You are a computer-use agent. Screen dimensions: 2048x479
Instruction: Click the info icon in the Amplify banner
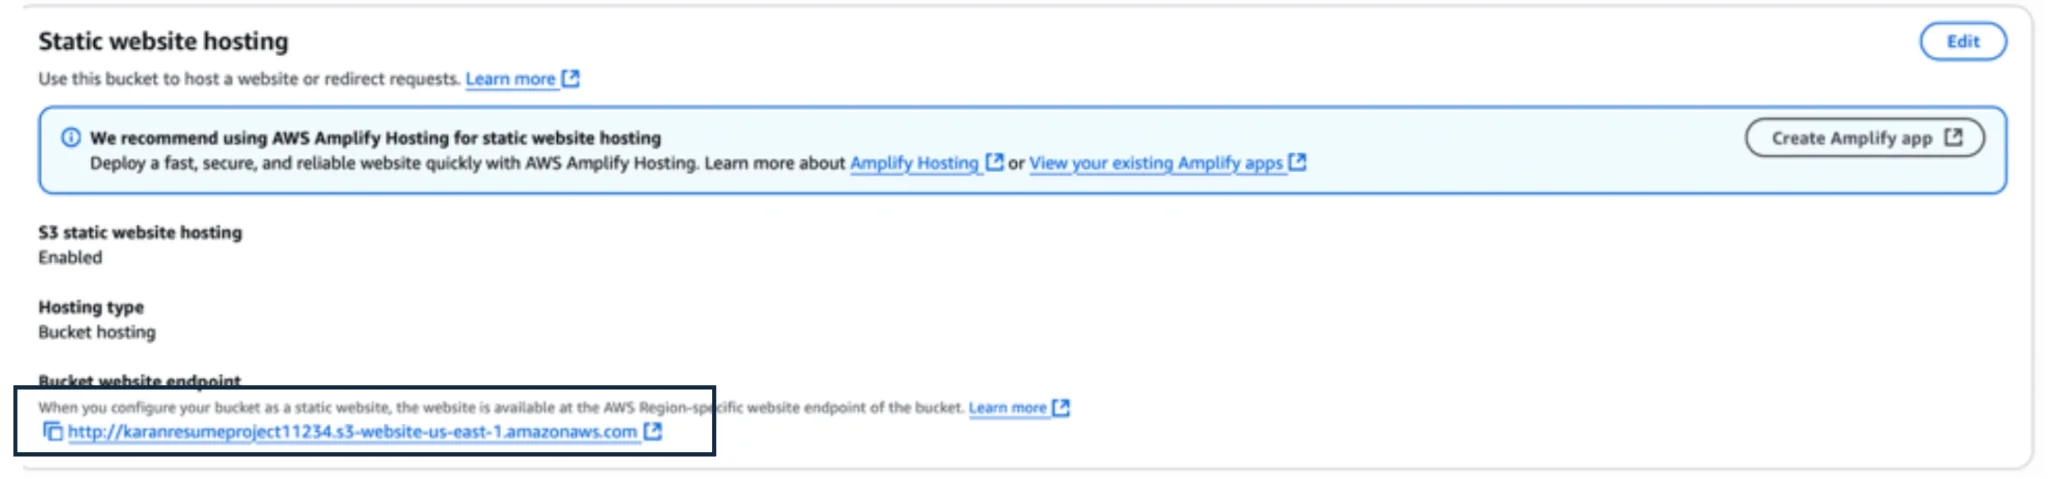(x=71, y=138)
